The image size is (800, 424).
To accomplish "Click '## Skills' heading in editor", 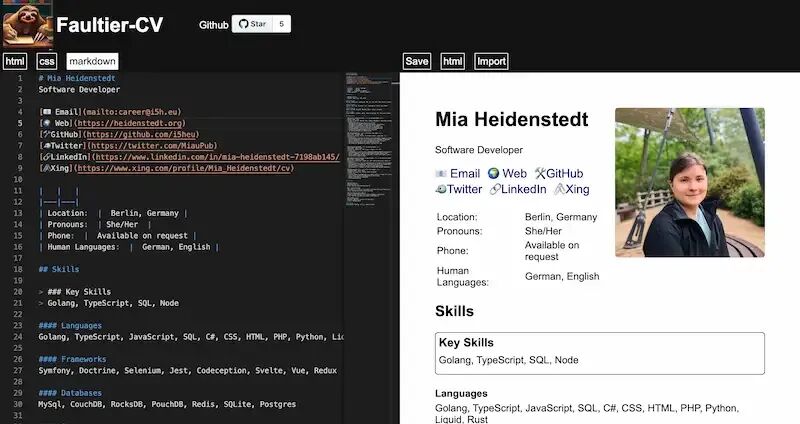I will click(59, 269).
